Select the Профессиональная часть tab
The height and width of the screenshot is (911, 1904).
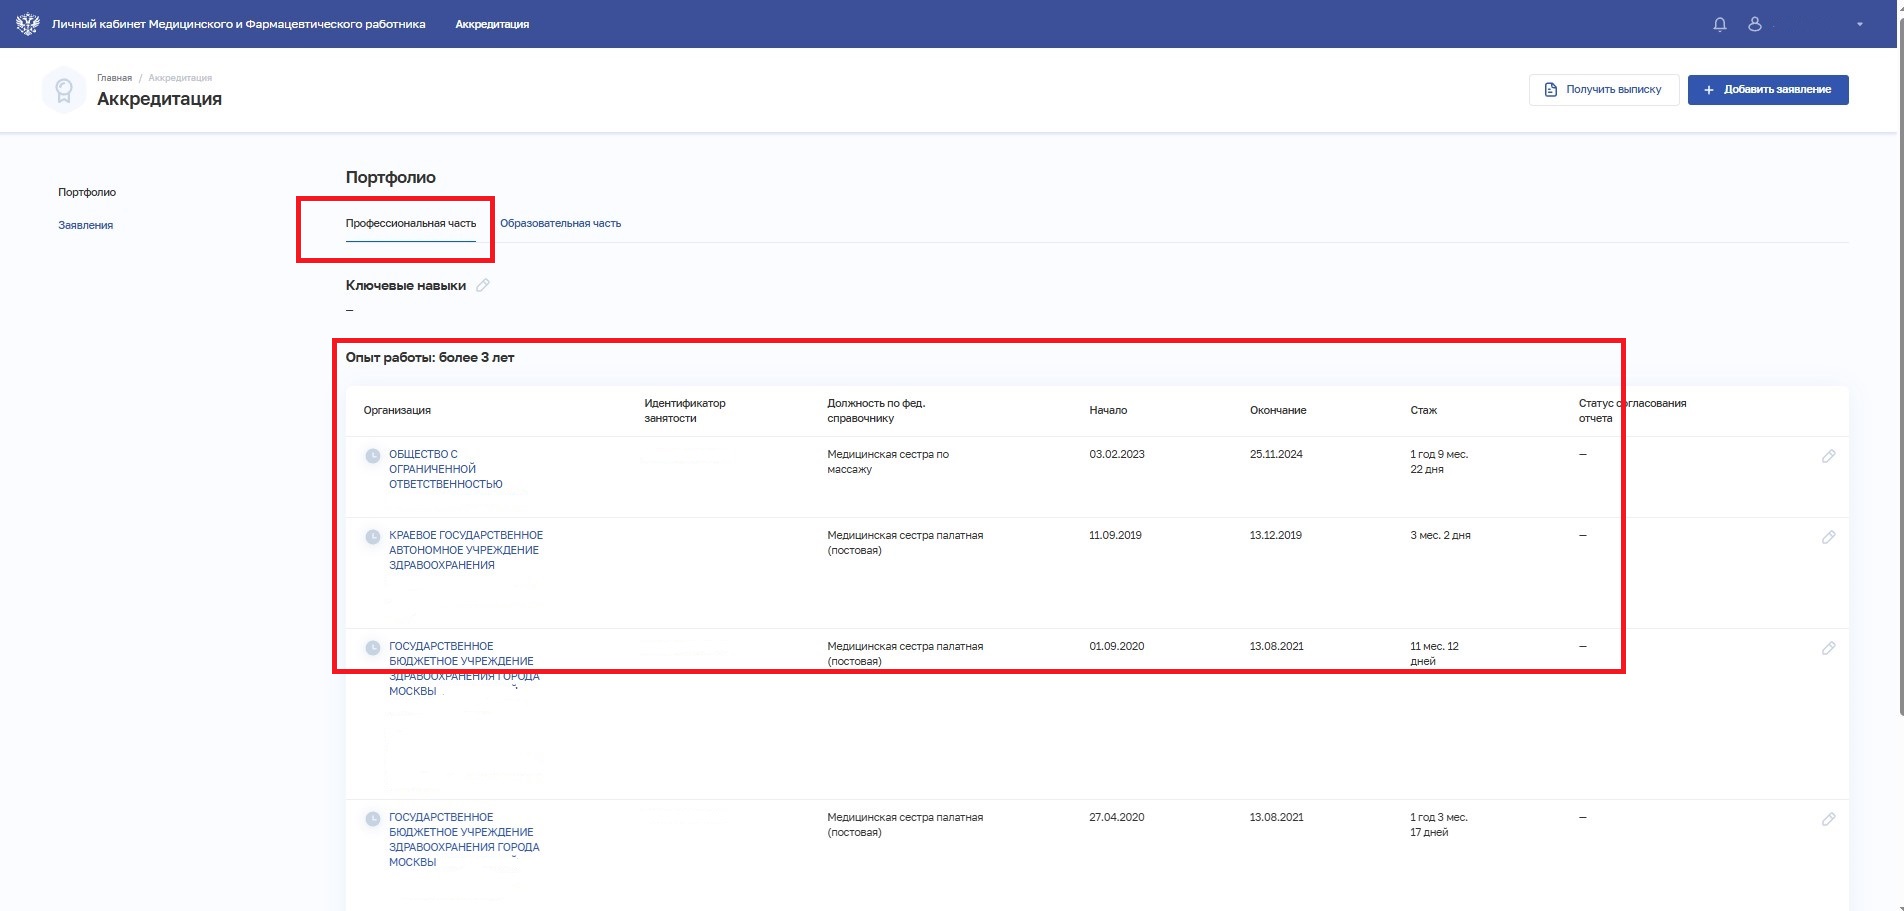pos(410,223)
